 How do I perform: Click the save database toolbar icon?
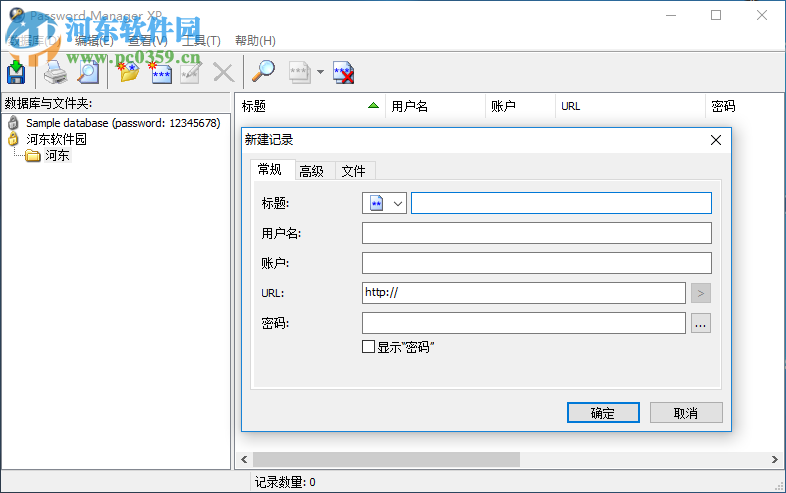pyautogui.click(x=16, y=72)
